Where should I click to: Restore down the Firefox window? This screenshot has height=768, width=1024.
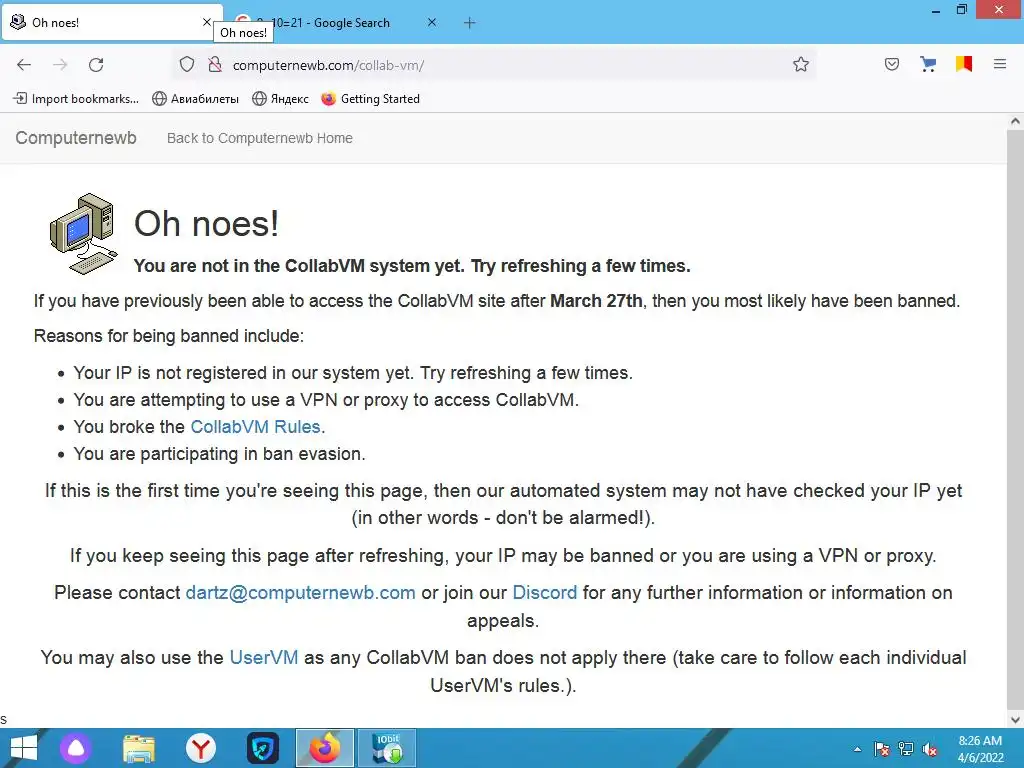(x=962, y=10)
